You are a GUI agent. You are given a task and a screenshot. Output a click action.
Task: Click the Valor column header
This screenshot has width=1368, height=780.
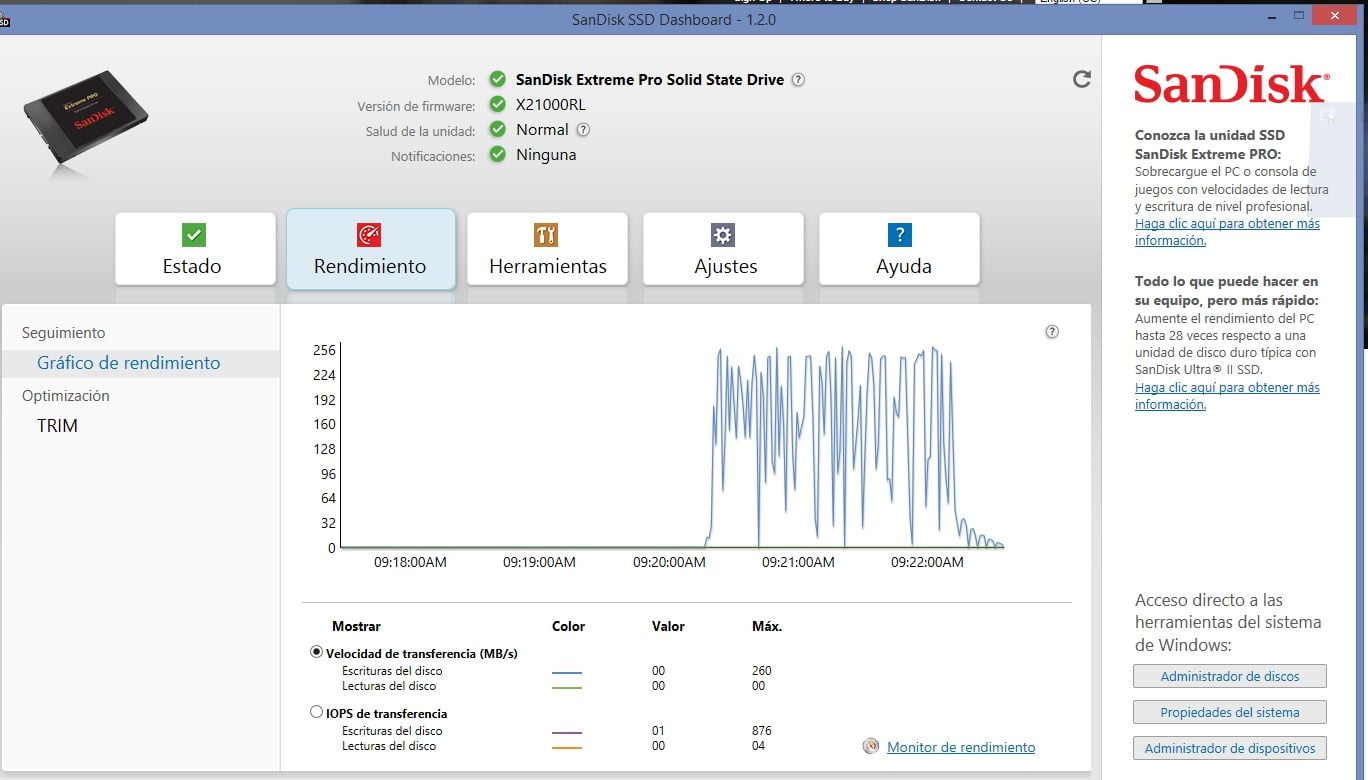click(x=668, y=626)
